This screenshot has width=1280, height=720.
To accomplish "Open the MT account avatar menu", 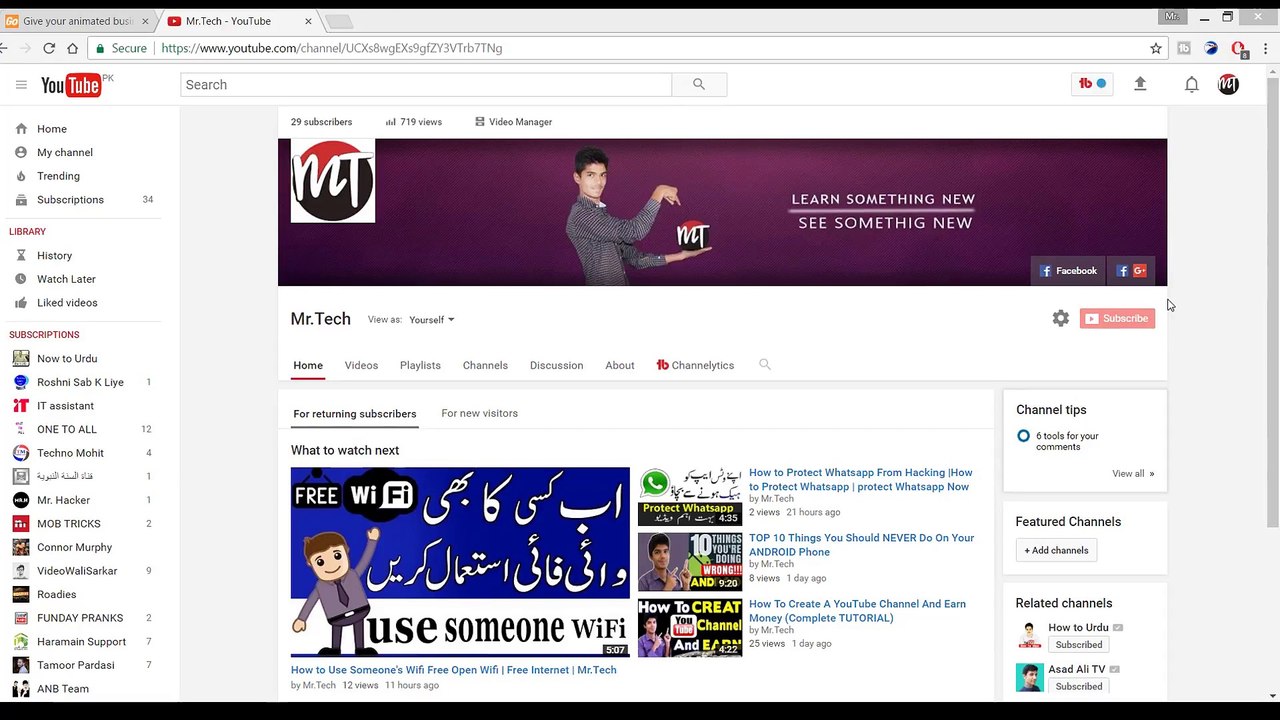I will click(1228, 85).
